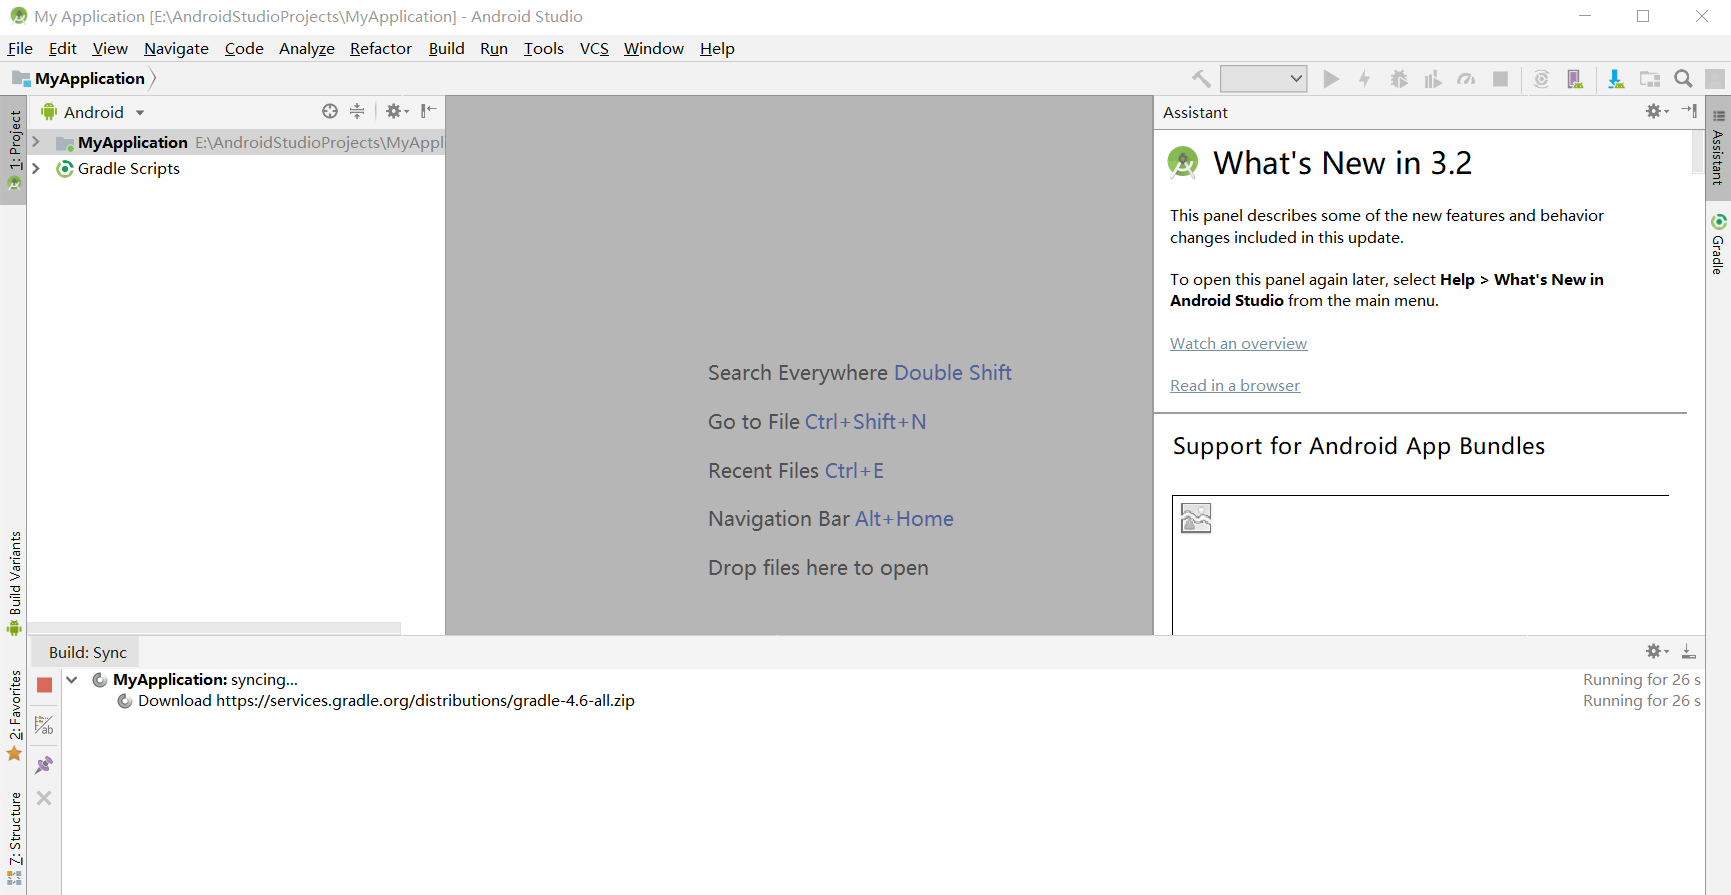Click the Search Everywhere magnifier icon
Screen dimensions: 1731x895
(x=1683, y=79)
